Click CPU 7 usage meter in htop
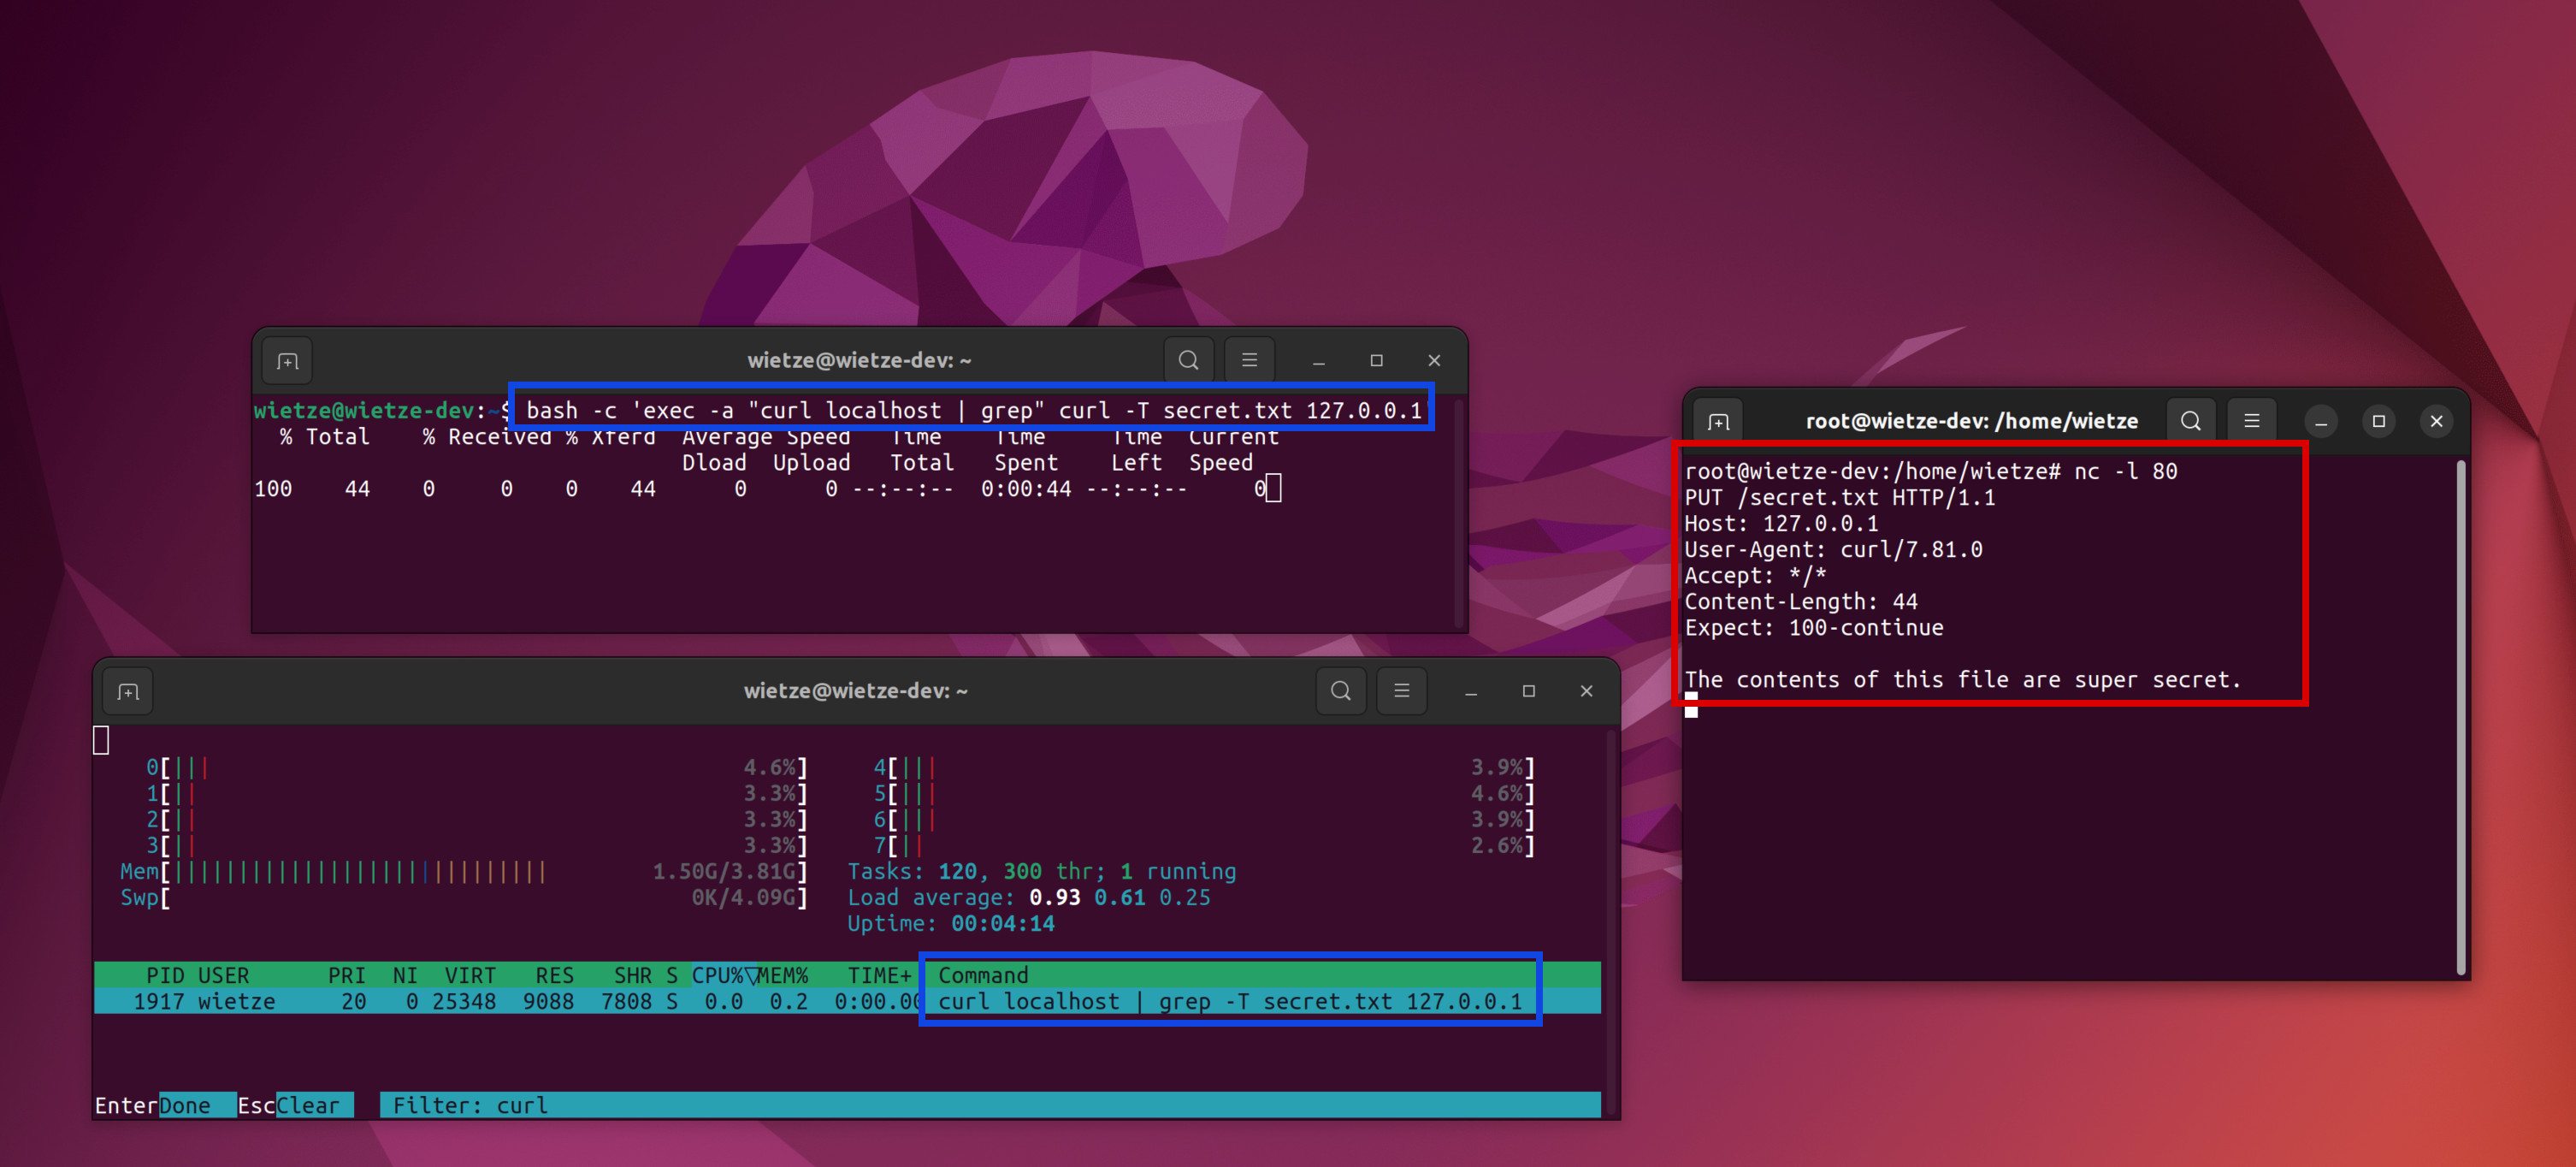The image size is (2576, 1167). [x=1204, y=845]
